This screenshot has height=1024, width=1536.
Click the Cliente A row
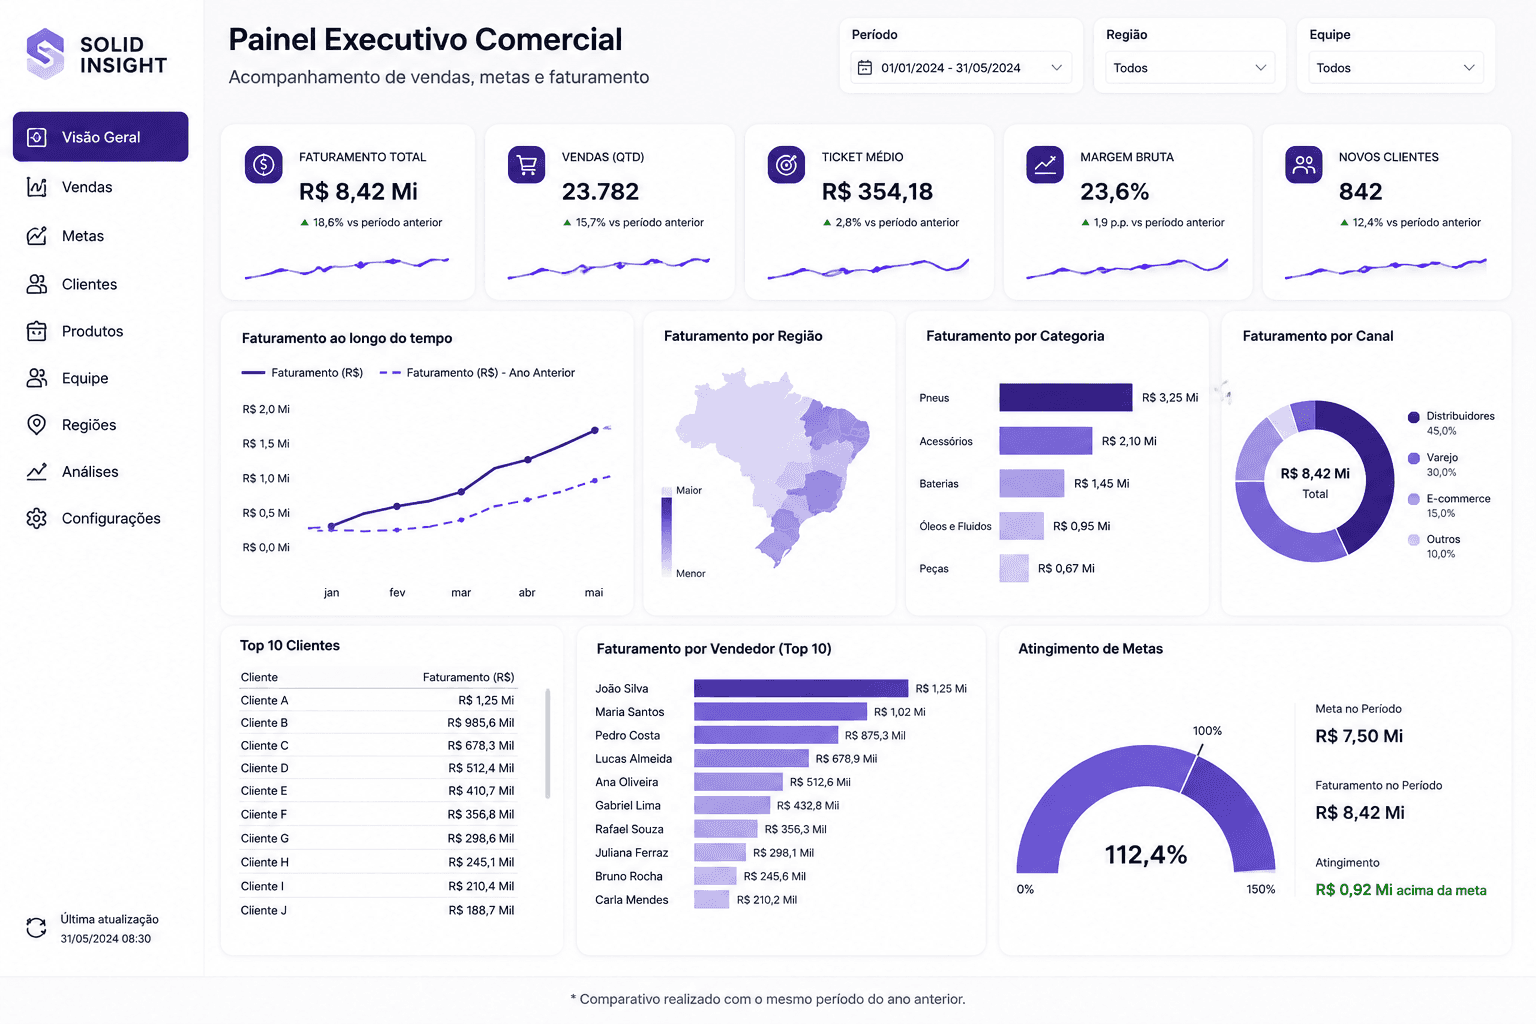coord(377,700)
